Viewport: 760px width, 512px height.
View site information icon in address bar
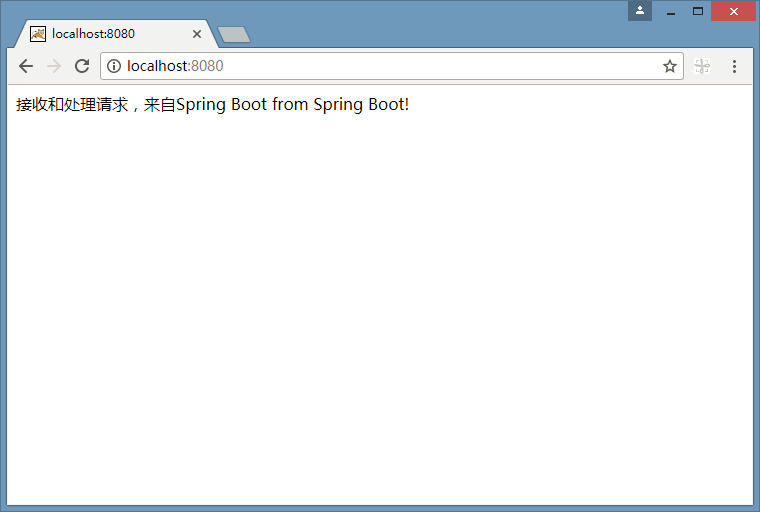point(114,66)
